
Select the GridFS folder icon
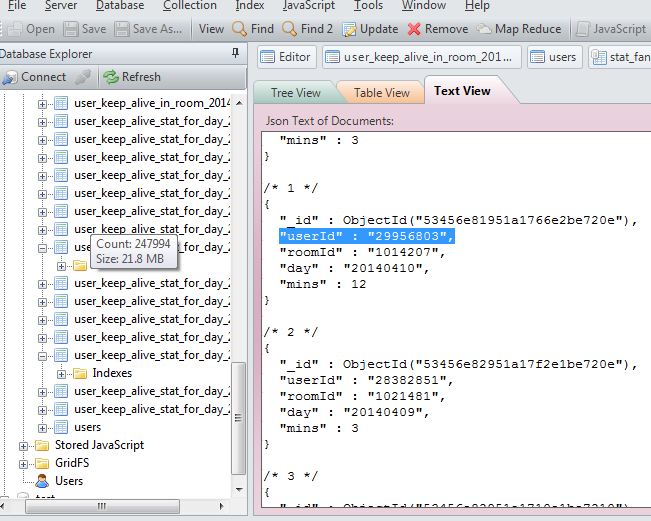42,463
